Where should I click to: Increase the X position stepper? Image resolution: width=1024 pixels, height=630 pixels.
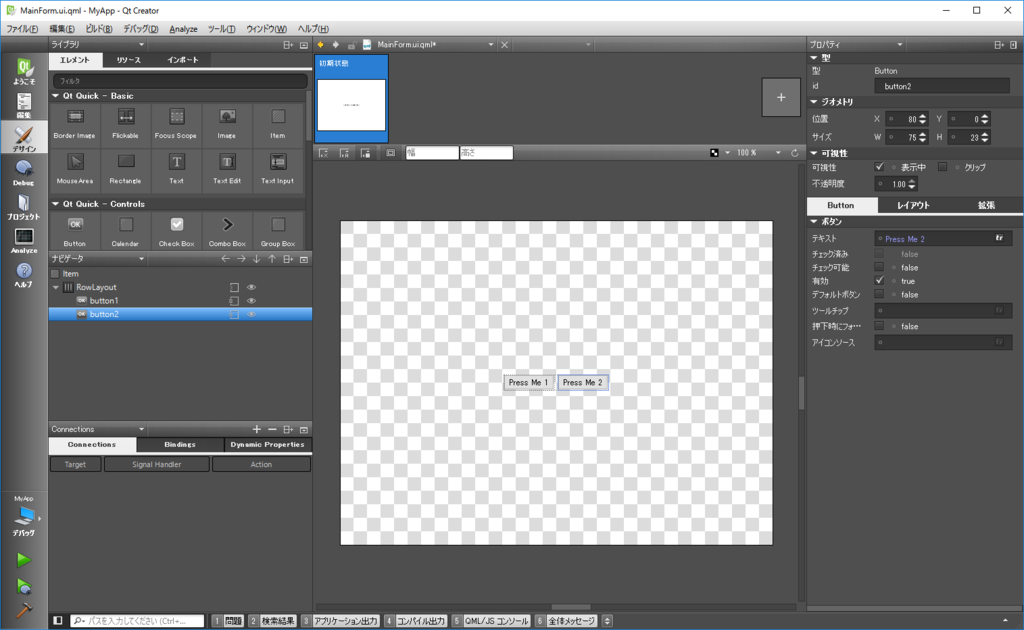tap(922, 116)
